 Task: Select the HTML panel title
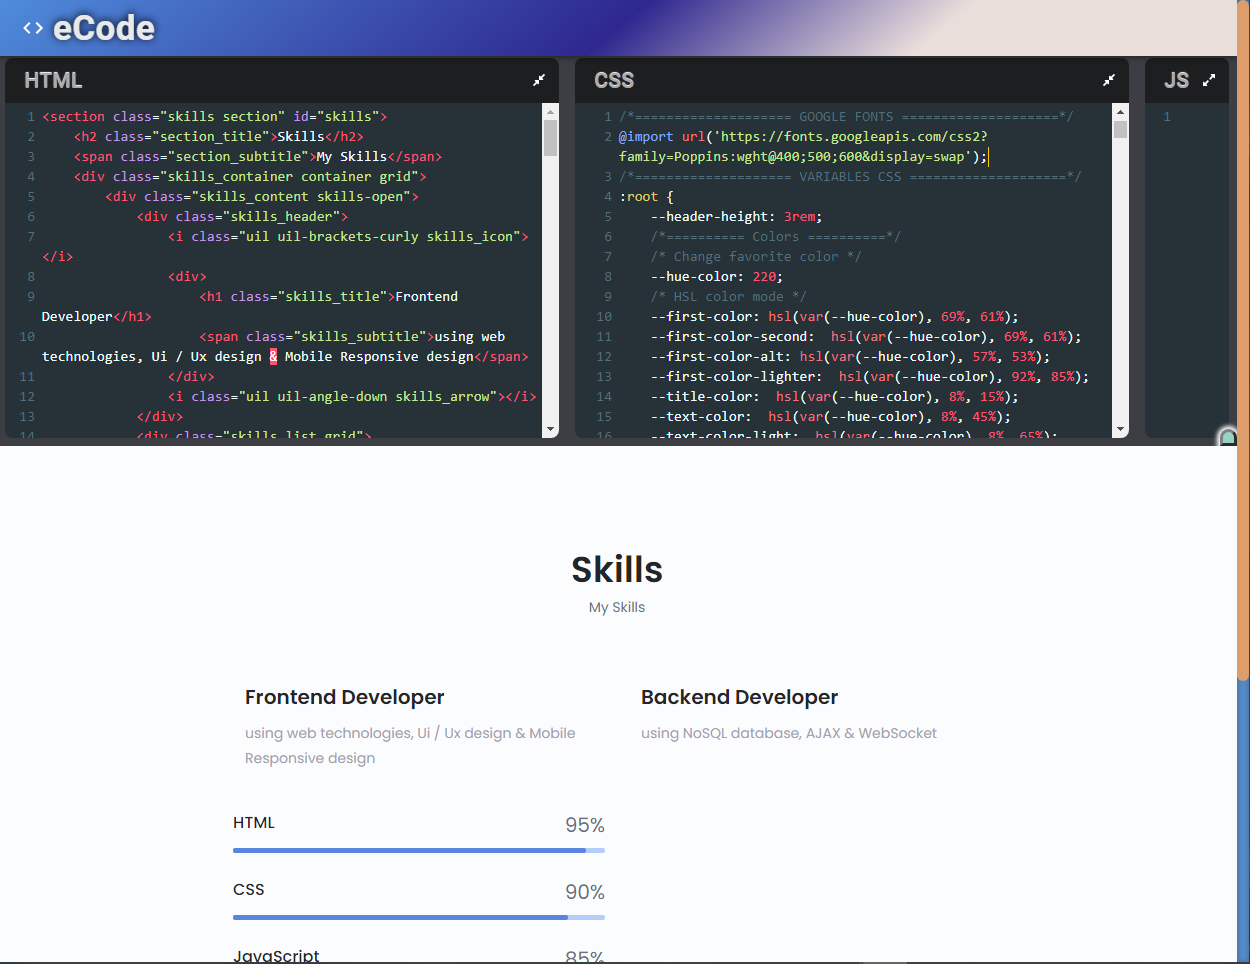pos(53,80)
